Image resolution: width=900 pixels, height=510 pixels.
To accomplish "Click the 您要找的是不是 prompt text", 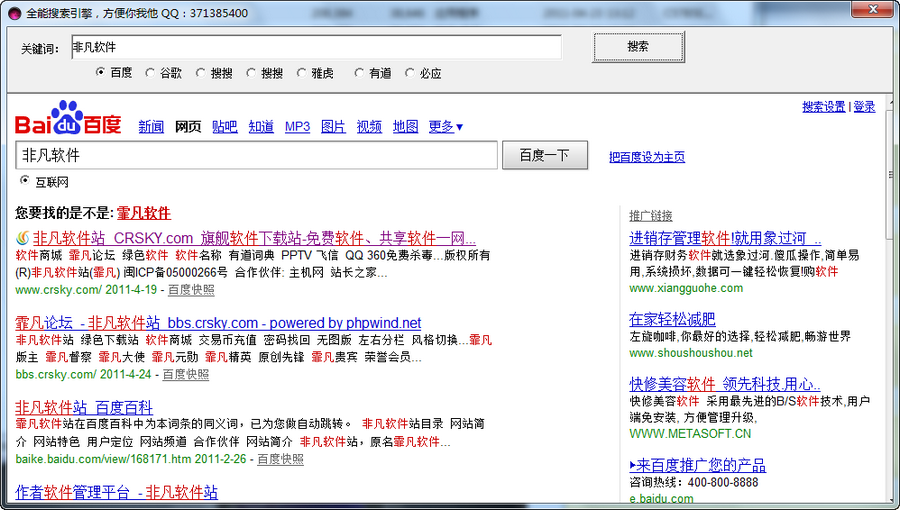I will [65, 213].
